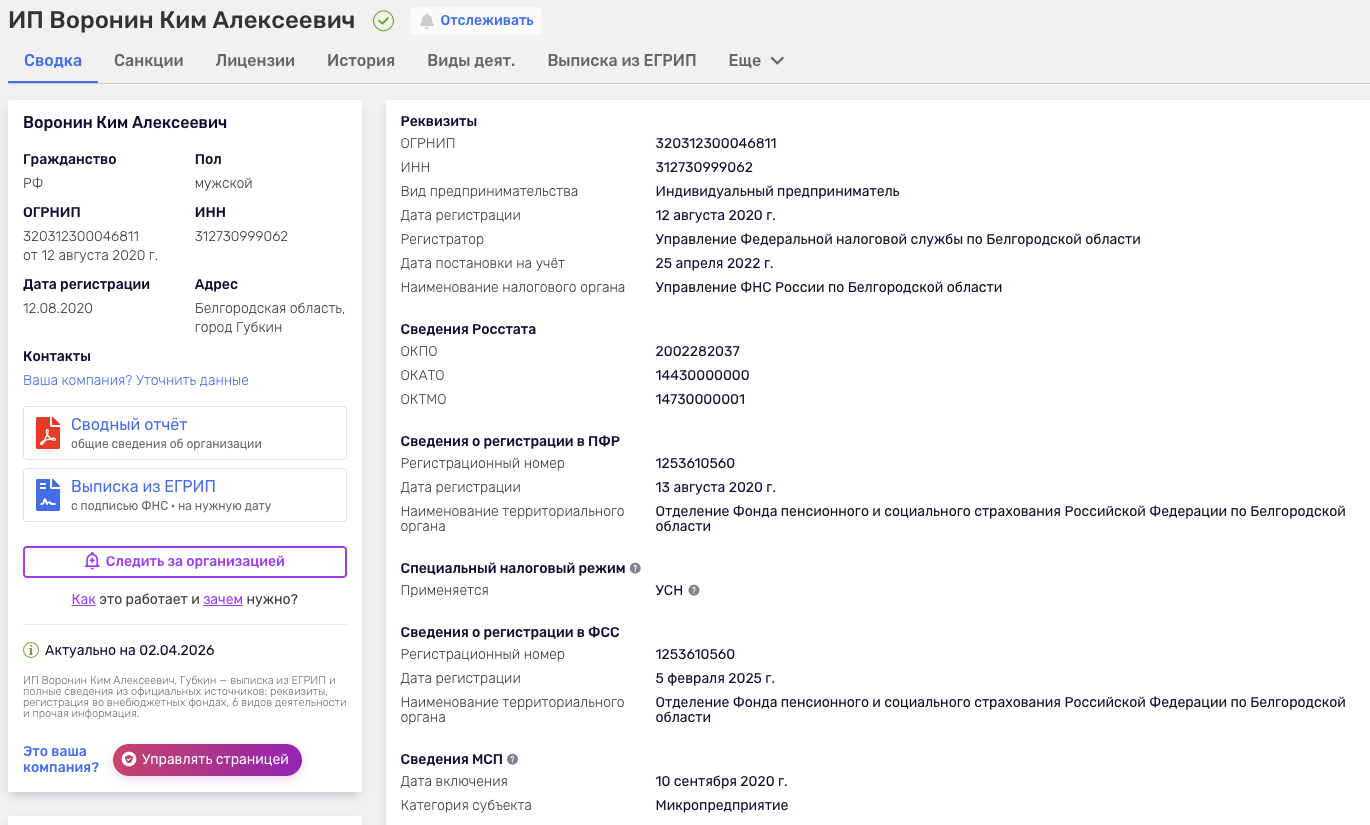1370x825 pixels.
Task: Click the зачем link
Action: [x=223, y=599]
